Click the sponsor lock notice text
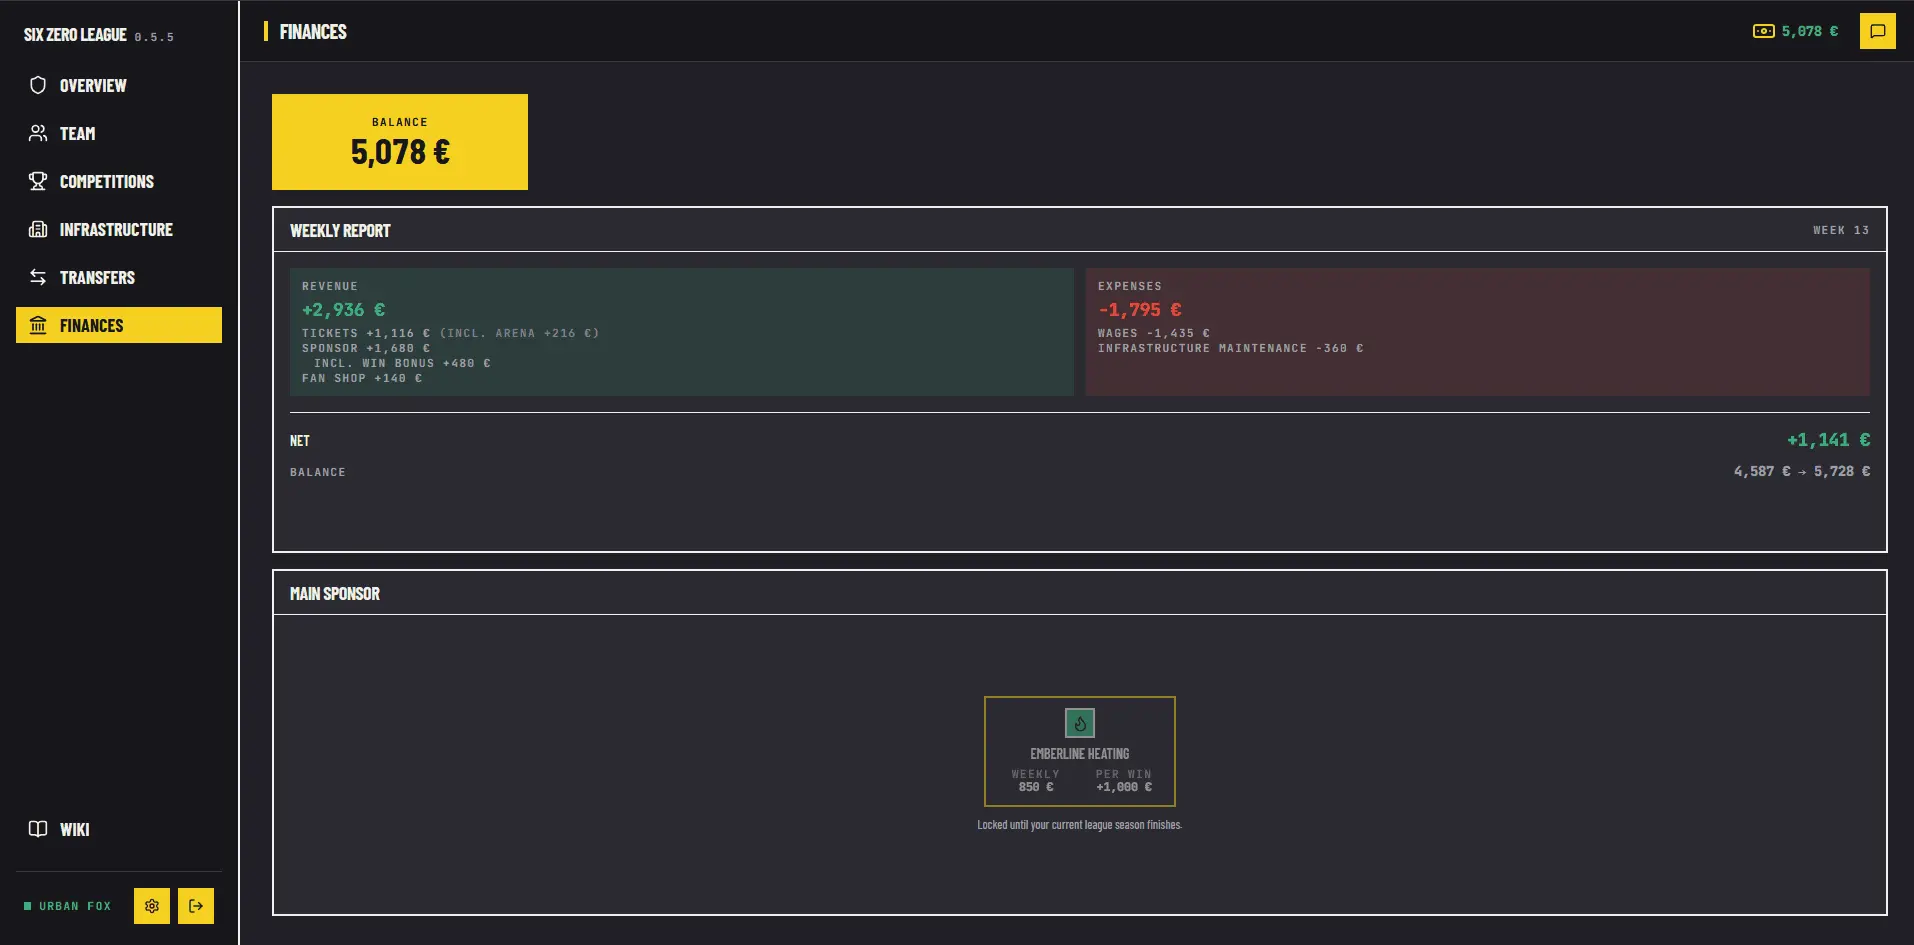The height and width of the screenshot is (945, 1914). click(x=1080, y=825)
